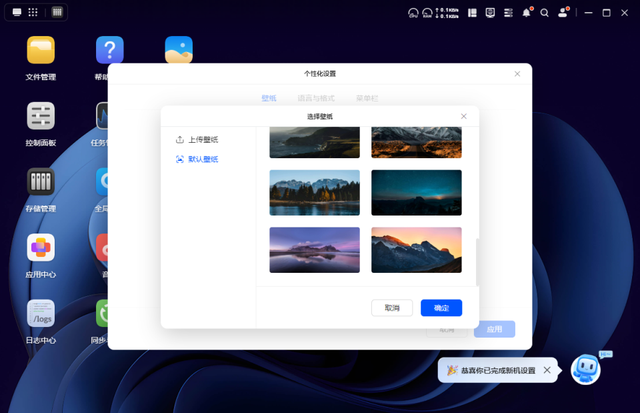This screenshot has width=640, height=413.
Task: Open the 应用中心 app center icon
Action: 41,247
